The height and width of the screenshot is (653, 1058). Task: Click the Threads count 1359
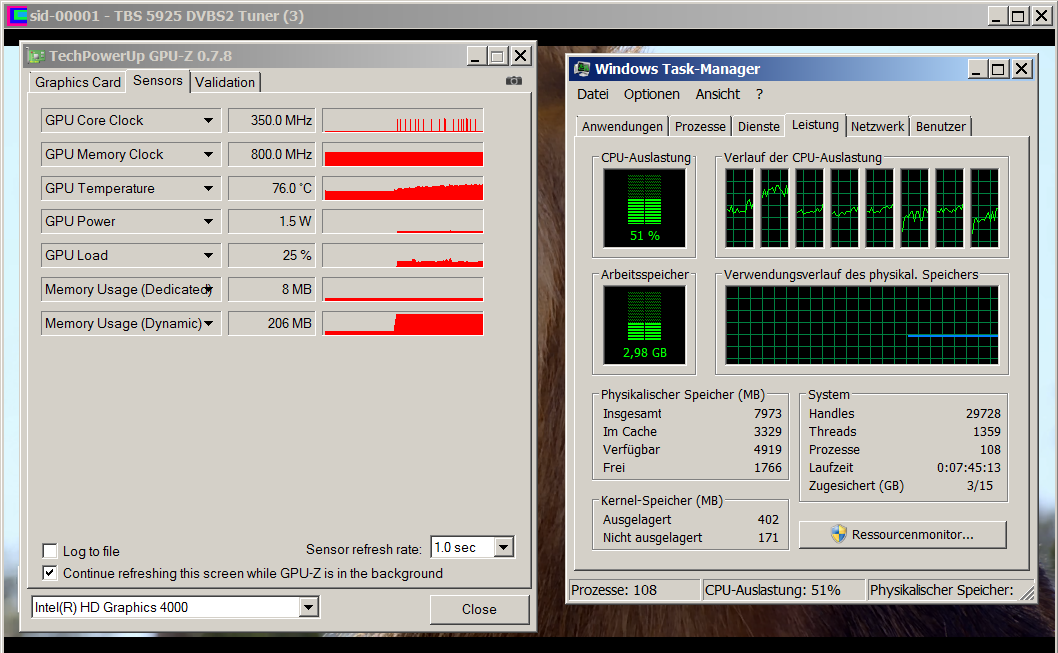(x=986, y=432)
